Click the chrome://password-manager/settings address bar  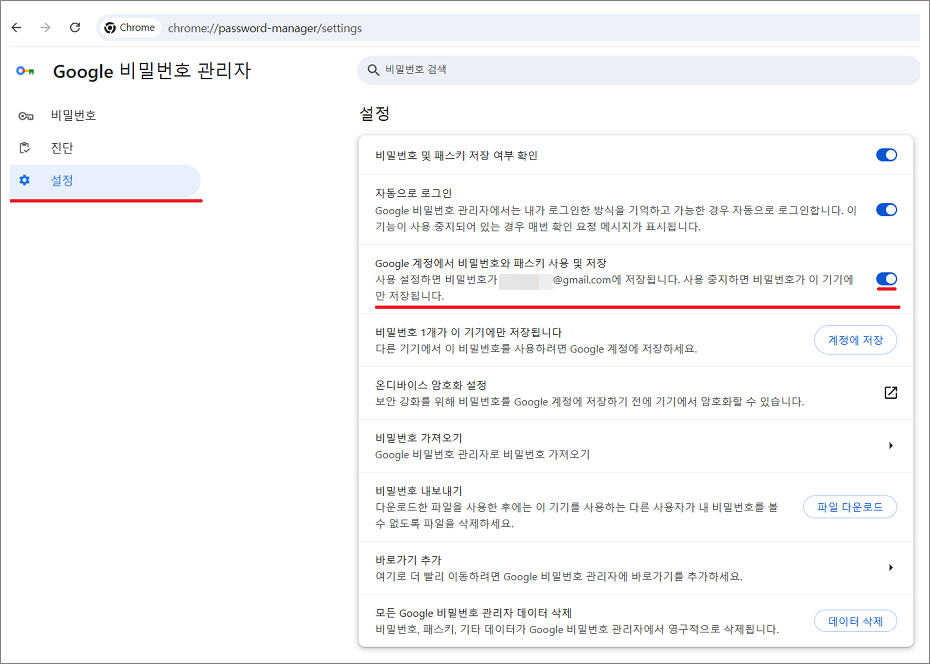508,28
